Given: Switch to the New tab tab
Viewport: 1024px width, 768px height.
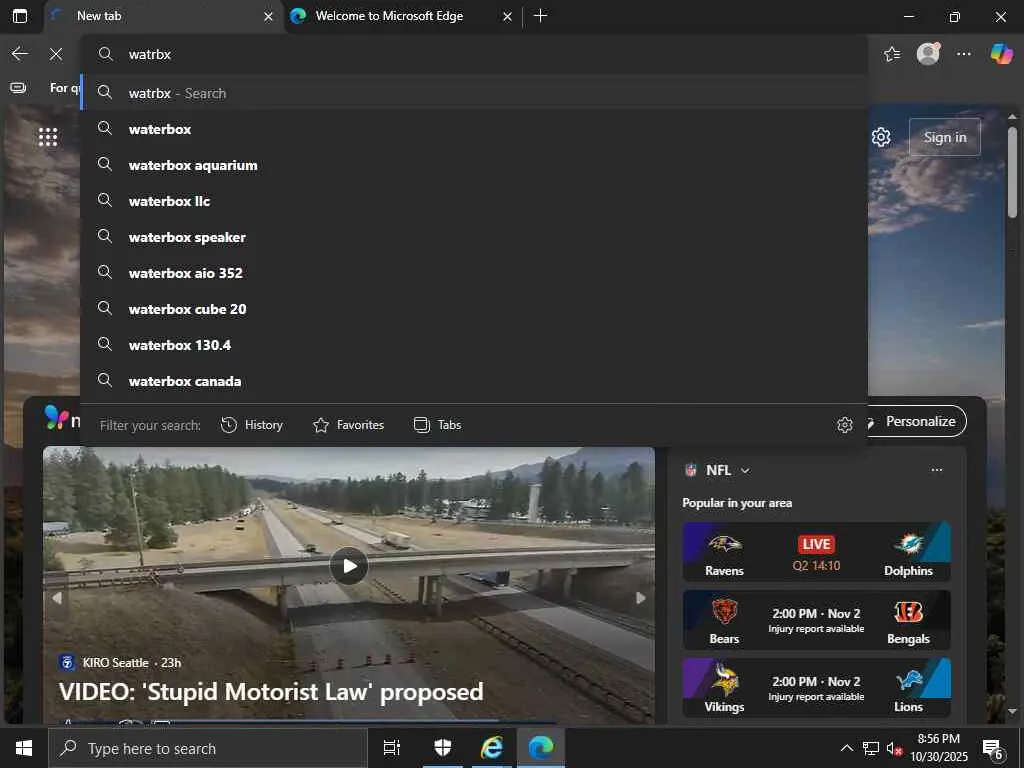Looking at the screenshot, I should coord(163,16).
